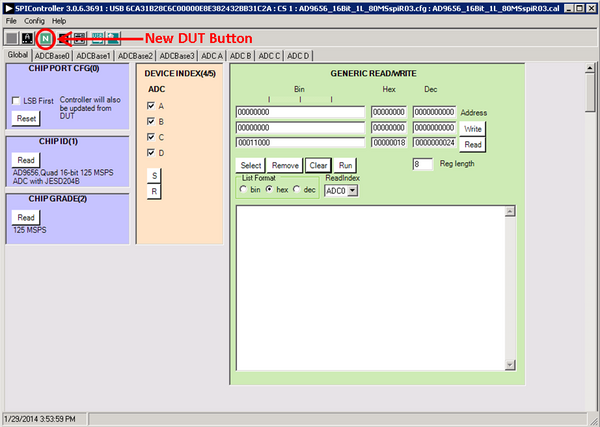
Task: Switch to the ADCBase1 tab
Action: click(94, 56)
